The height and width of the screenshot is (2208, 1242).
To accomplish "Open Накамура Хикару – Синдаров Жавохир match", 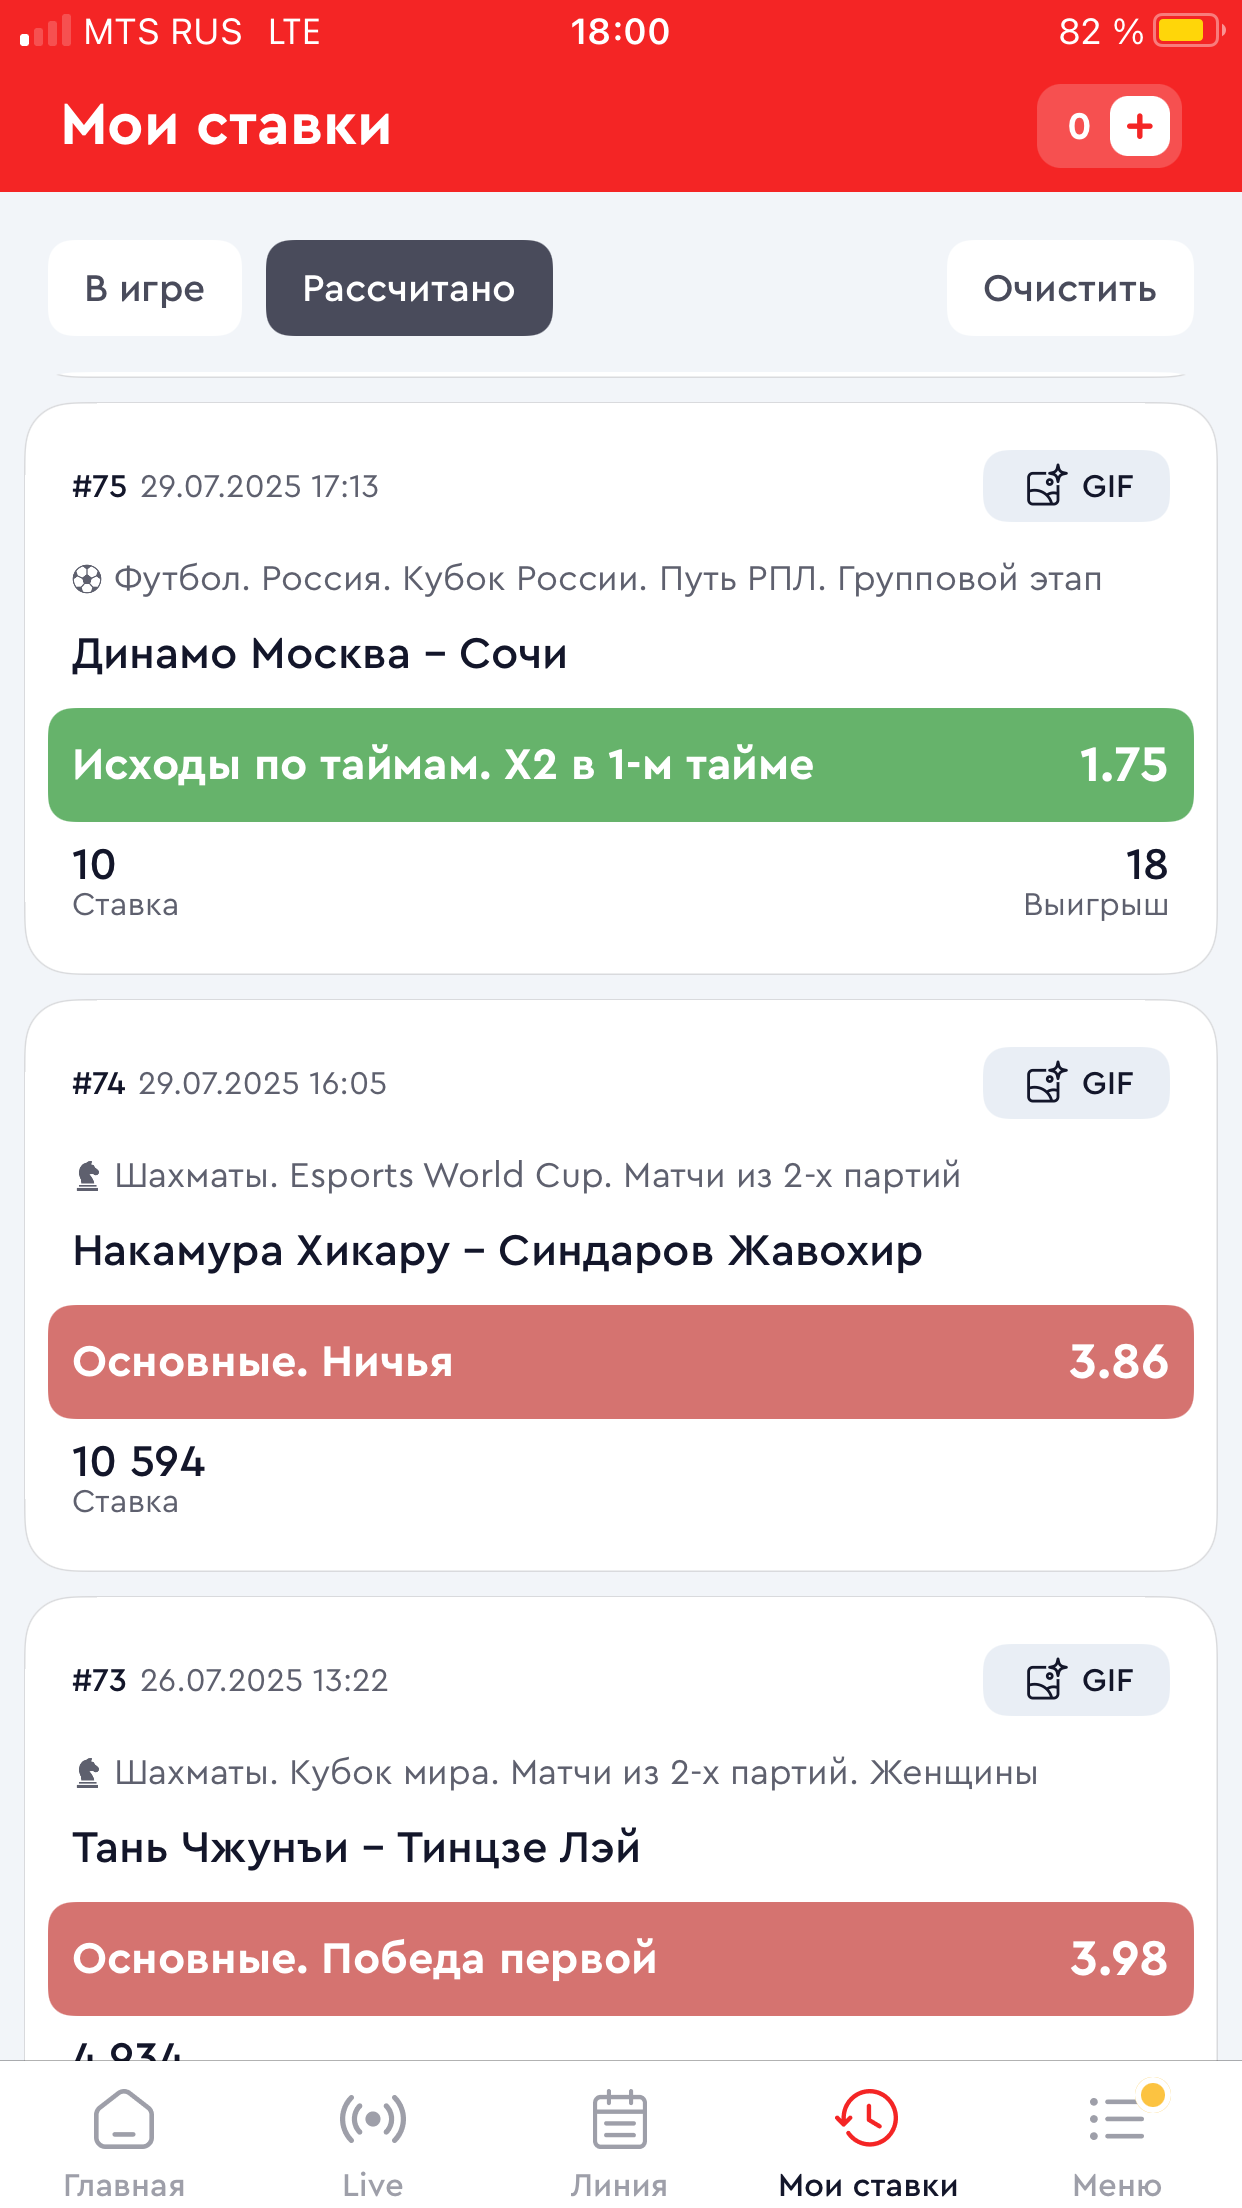I will (x=497, y=1251).
